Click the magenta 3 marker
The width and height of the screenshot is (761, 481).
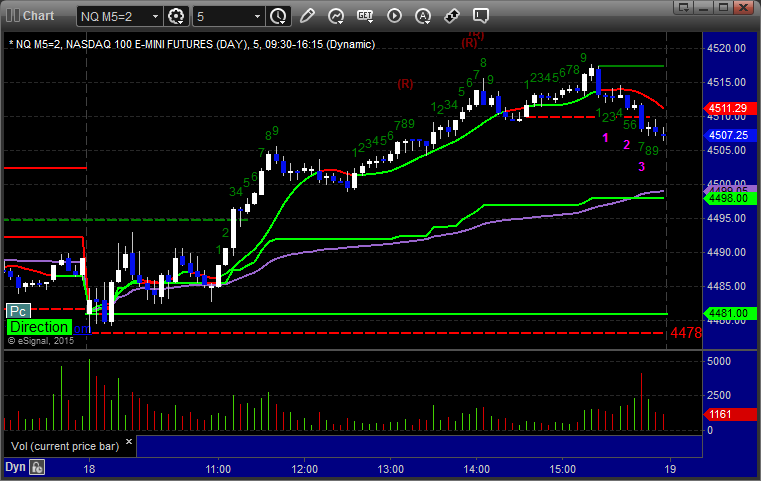642,166
